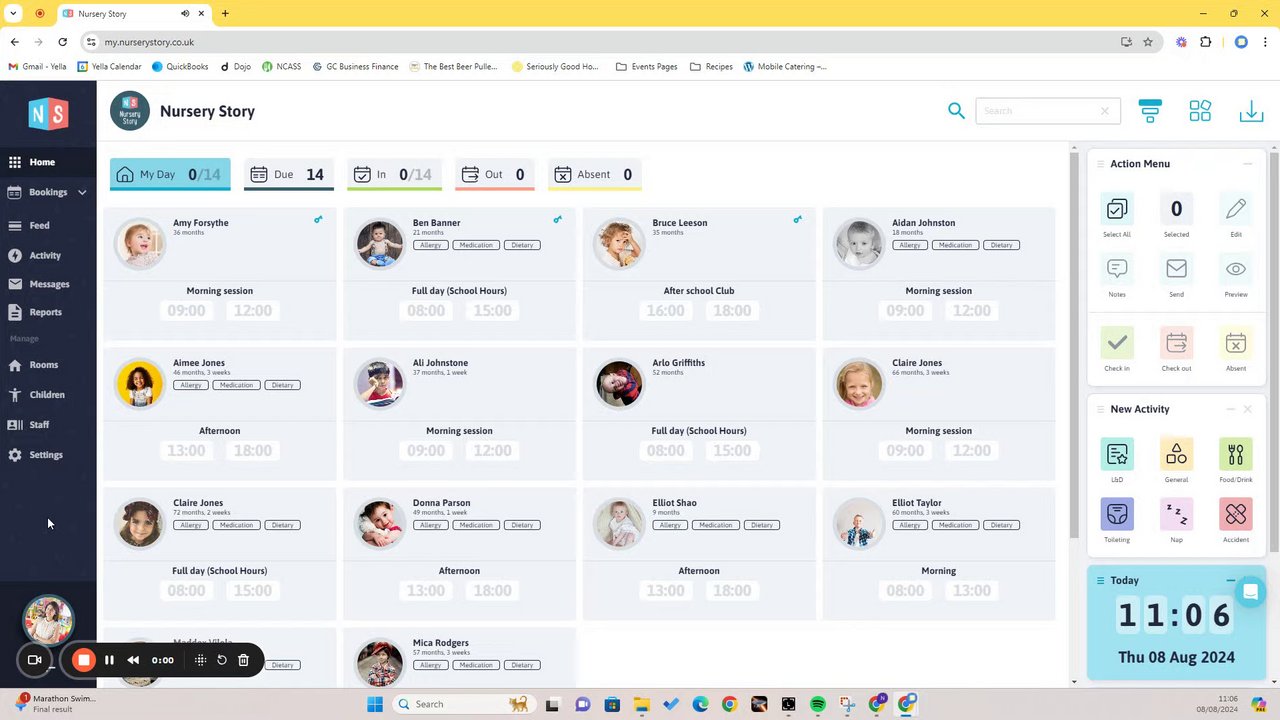Click the Dietary tag on Donna Parson
The width and height of the screenshot is (1280, 720).
point(522,525)
